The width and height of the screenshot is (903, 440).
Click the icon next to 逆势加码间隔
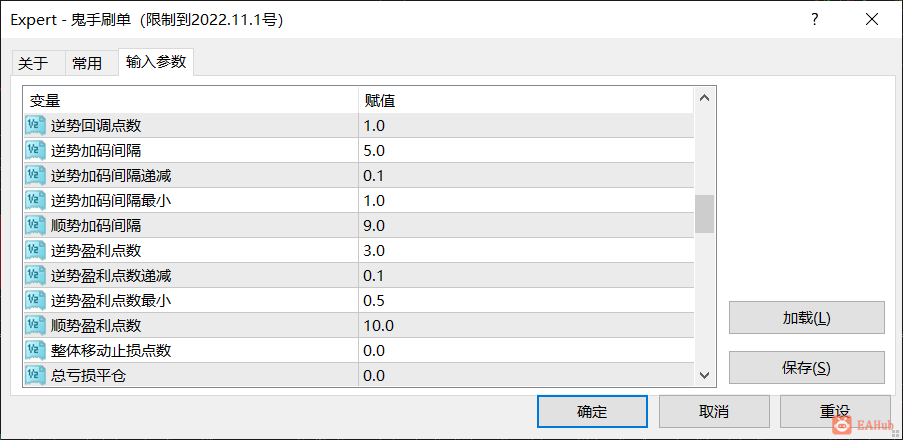point(35,150)
